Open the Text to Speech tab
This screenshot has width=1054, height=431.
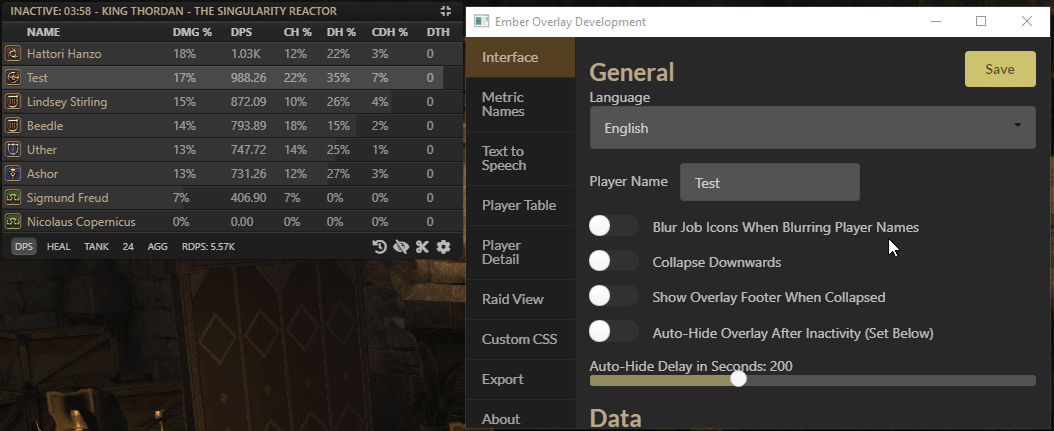point(520,158)
